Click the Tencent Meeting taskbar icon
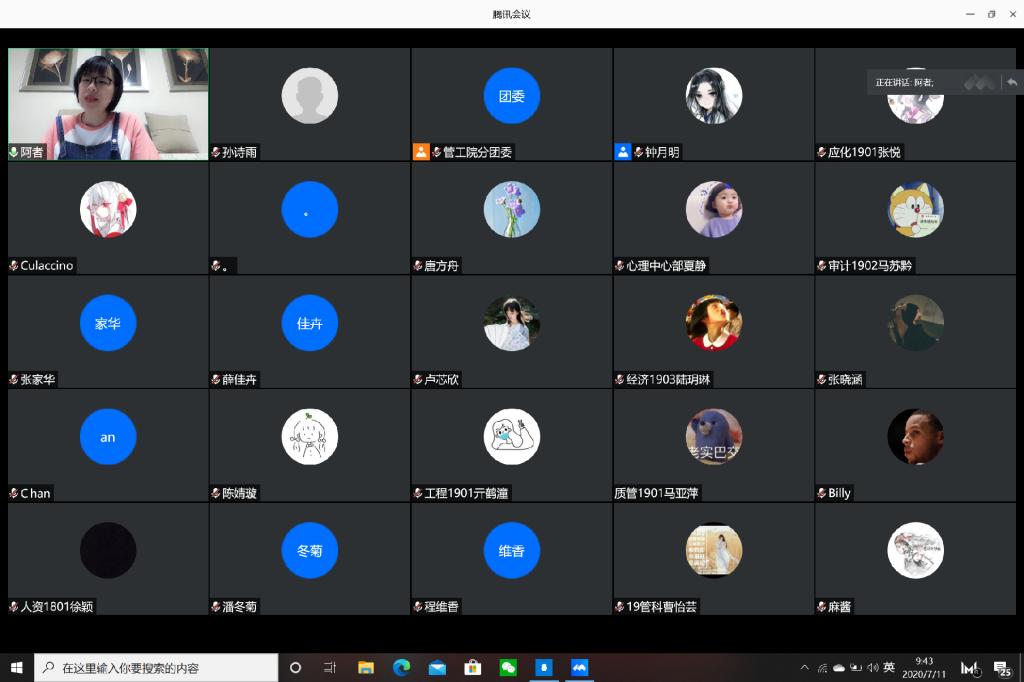The image size is (1024, 682). click(x=579, y=667)
